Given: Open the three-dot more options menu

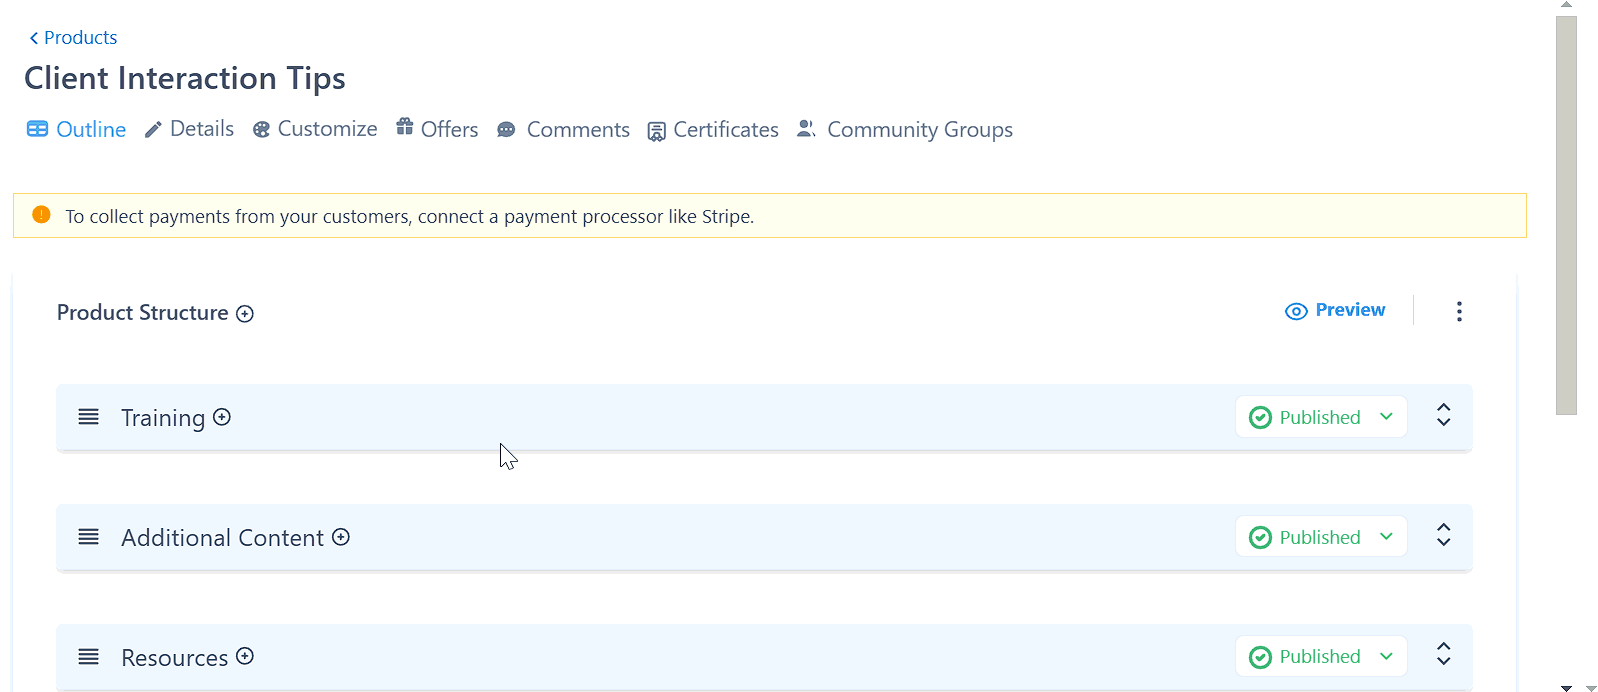Looking at the screenshot, I should point(1459,311).
